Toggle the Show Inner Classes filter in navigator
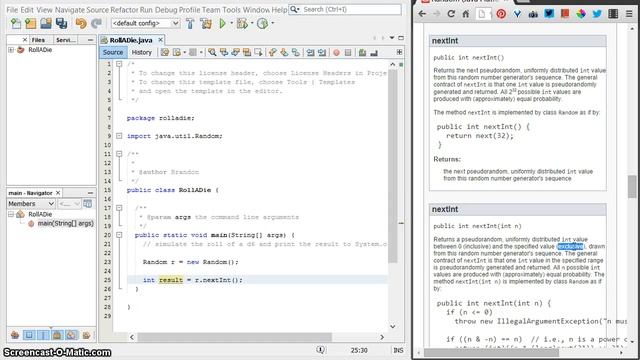This screenshot has width=640, height=360. tap(71, 335)
